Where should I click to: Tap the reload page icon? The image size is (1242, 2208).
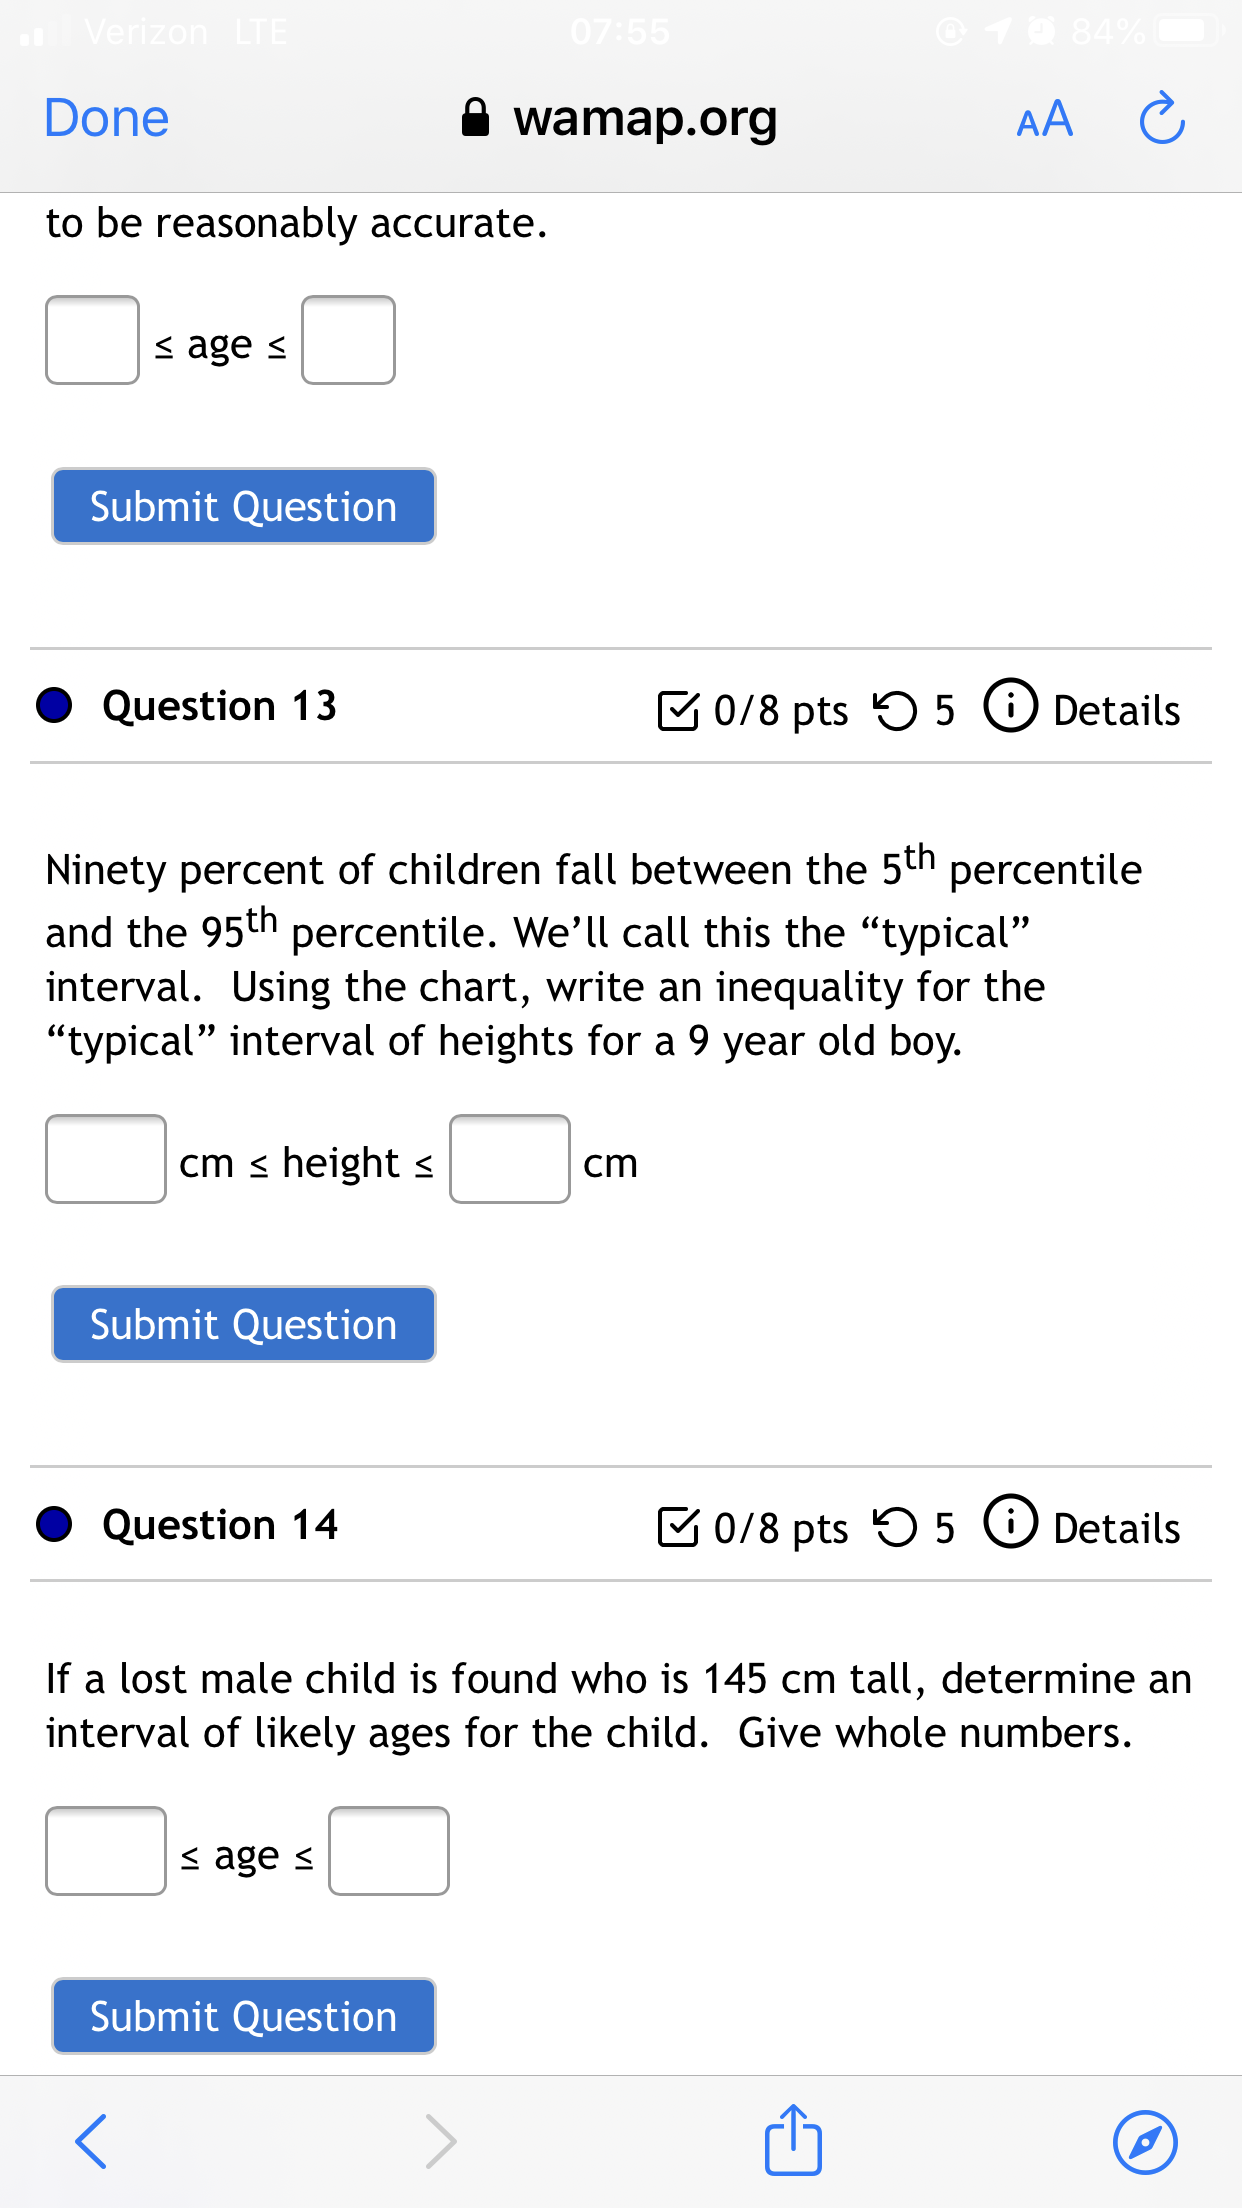click(1162, 119)
